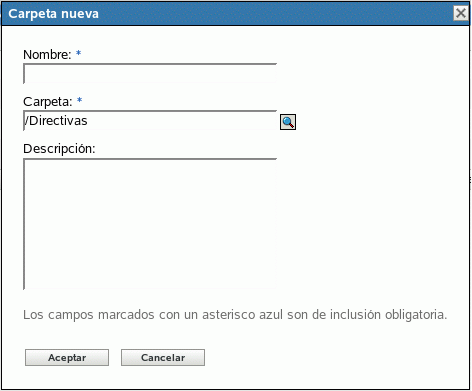Focus the Nombre text field
Screen dimensions: 472x391
point(150,73)
